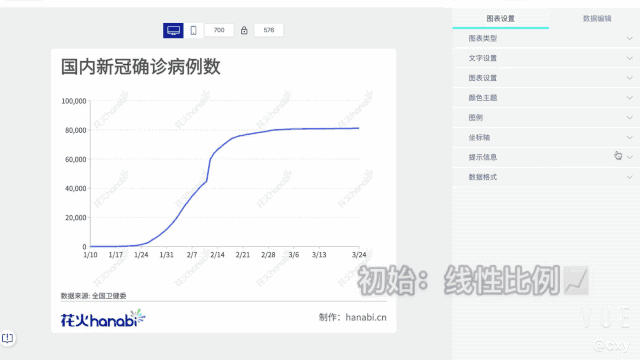The height and width of the screenshot is (360, 640).
Task: Expand the 图例 section
Action: [x=546, y=118]
